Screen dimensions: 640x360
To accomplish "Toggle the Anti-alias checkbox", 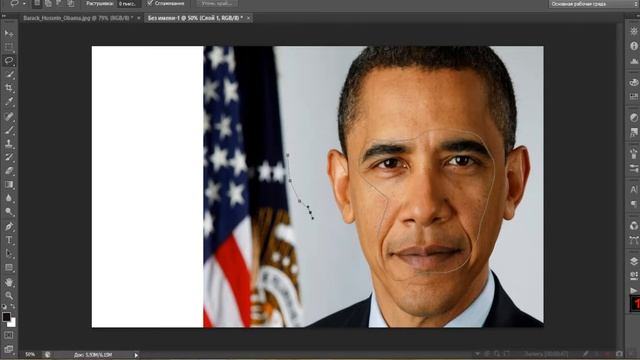I will click(150, 3).
